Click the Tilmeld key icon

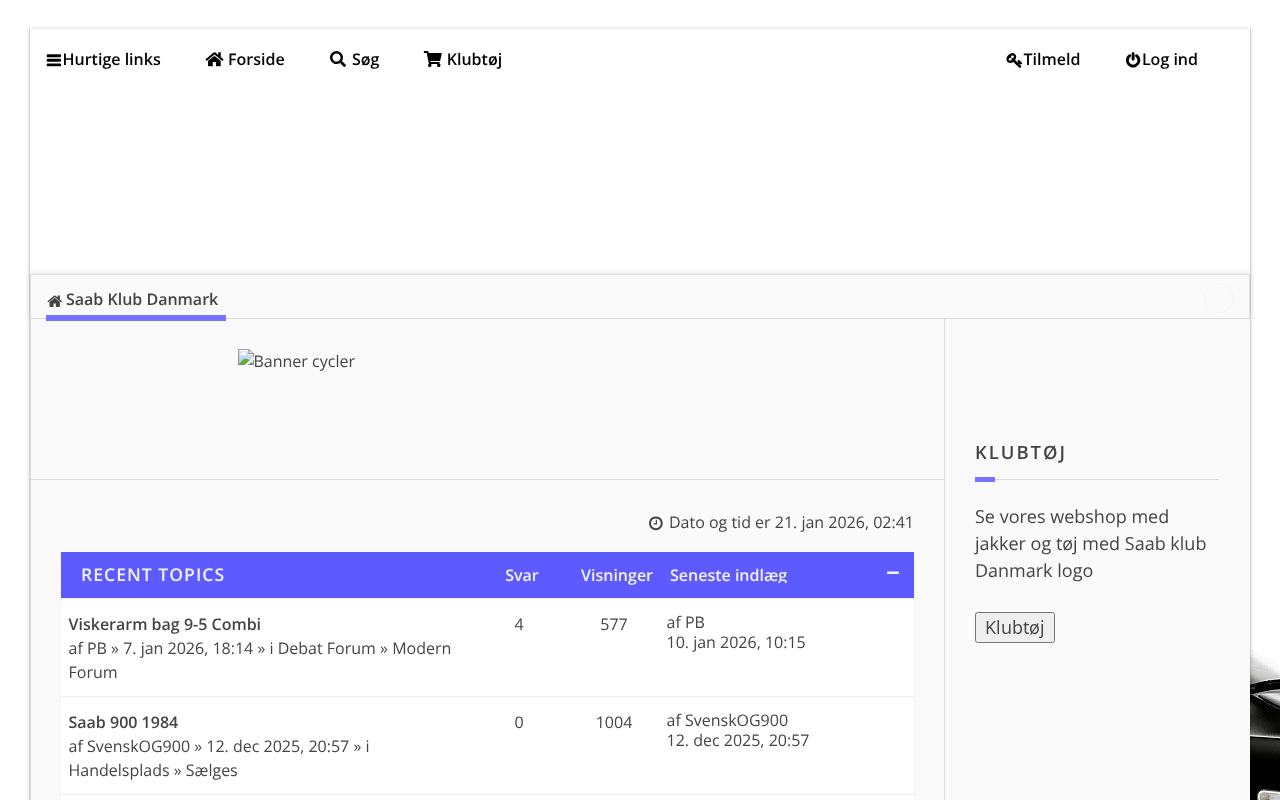point(1014,60)
